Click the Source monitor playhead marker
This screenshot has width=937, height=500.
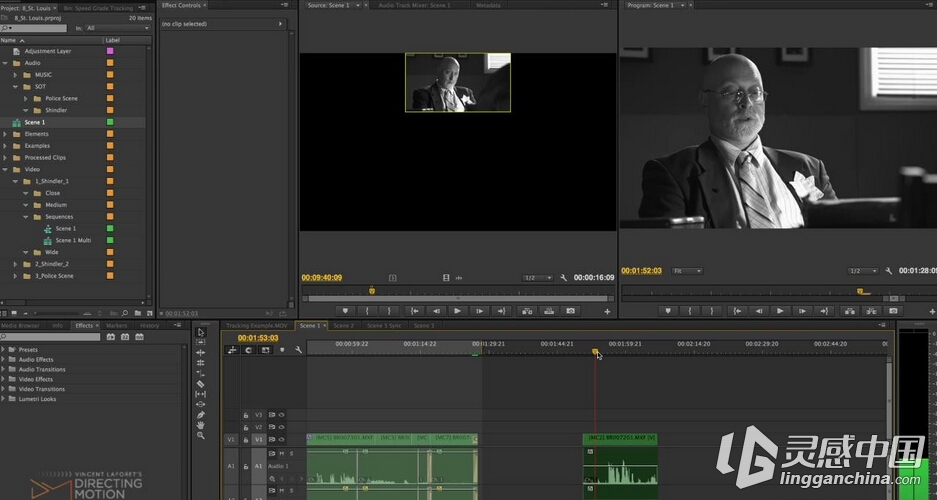click(x=372, y=290)
